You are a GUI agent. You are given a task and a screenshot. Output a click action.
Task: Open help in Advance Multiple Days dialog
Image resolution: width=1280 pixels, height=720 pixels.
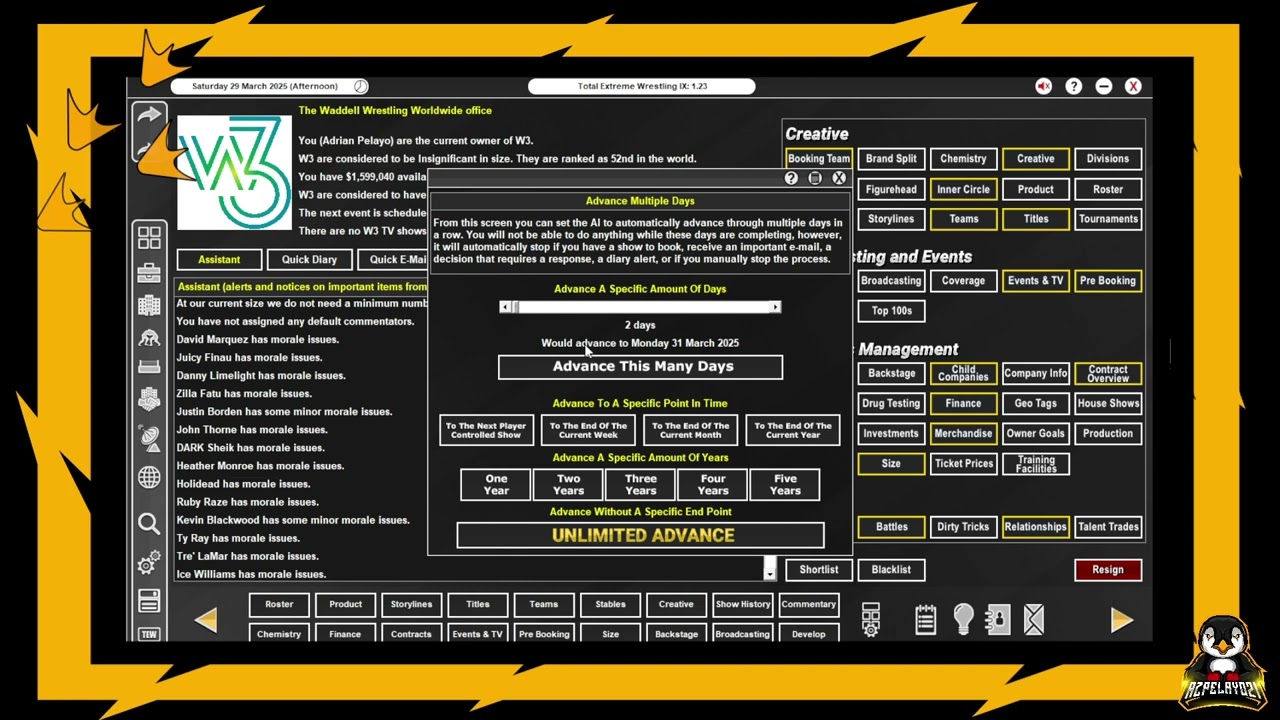(x=791, y=178)
